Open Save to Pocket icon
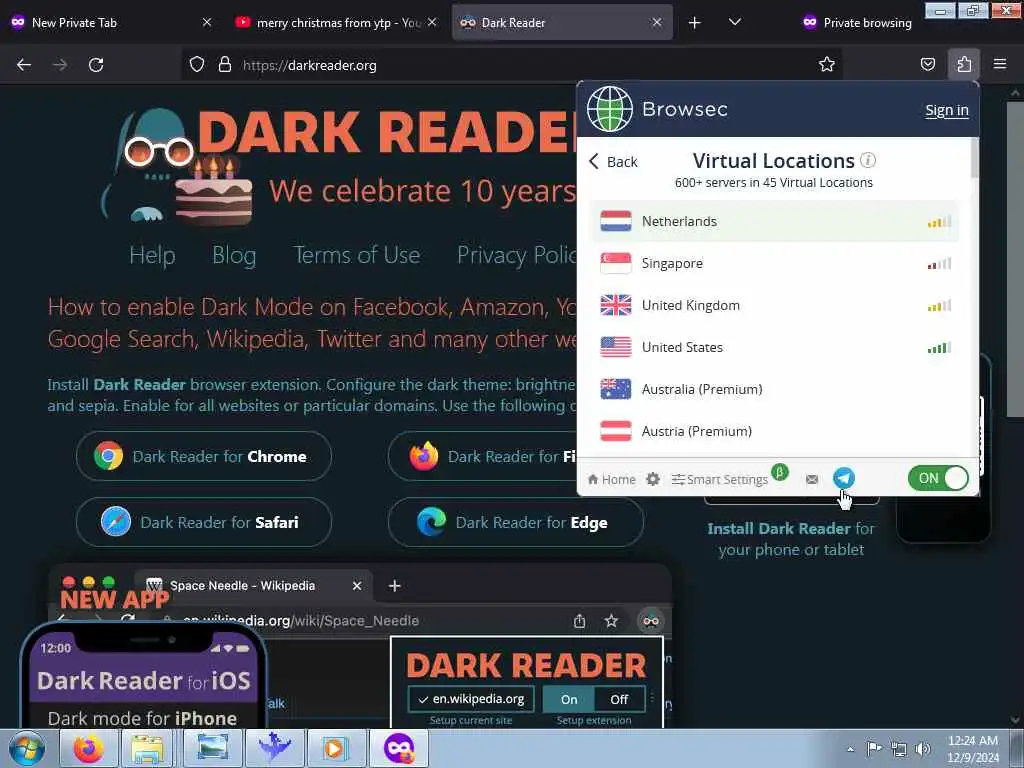The image size is (1024, 768). click(927, 65)
